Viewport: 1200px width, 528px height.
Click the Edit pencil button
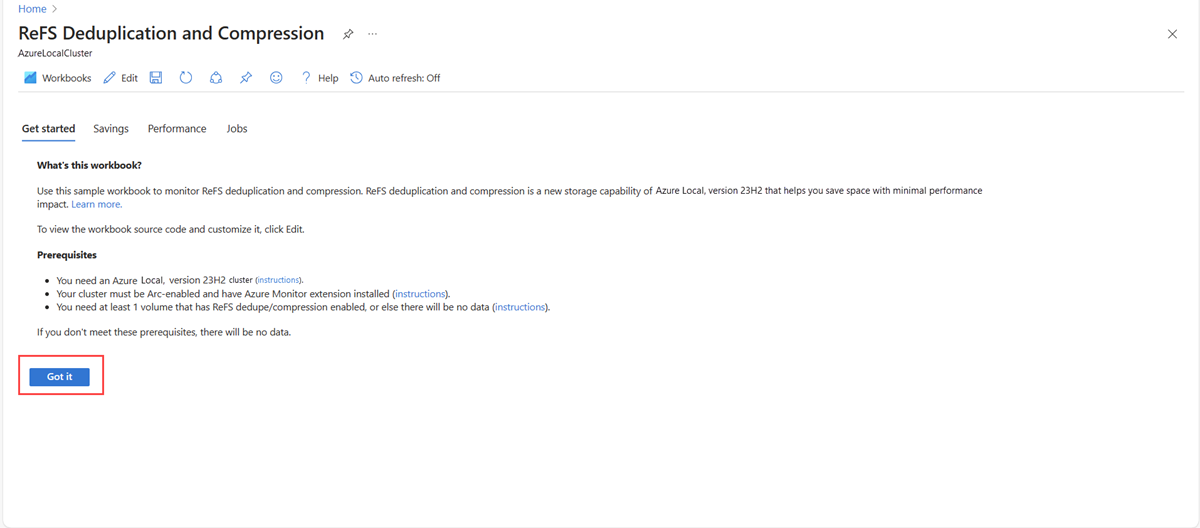point(120,78)
